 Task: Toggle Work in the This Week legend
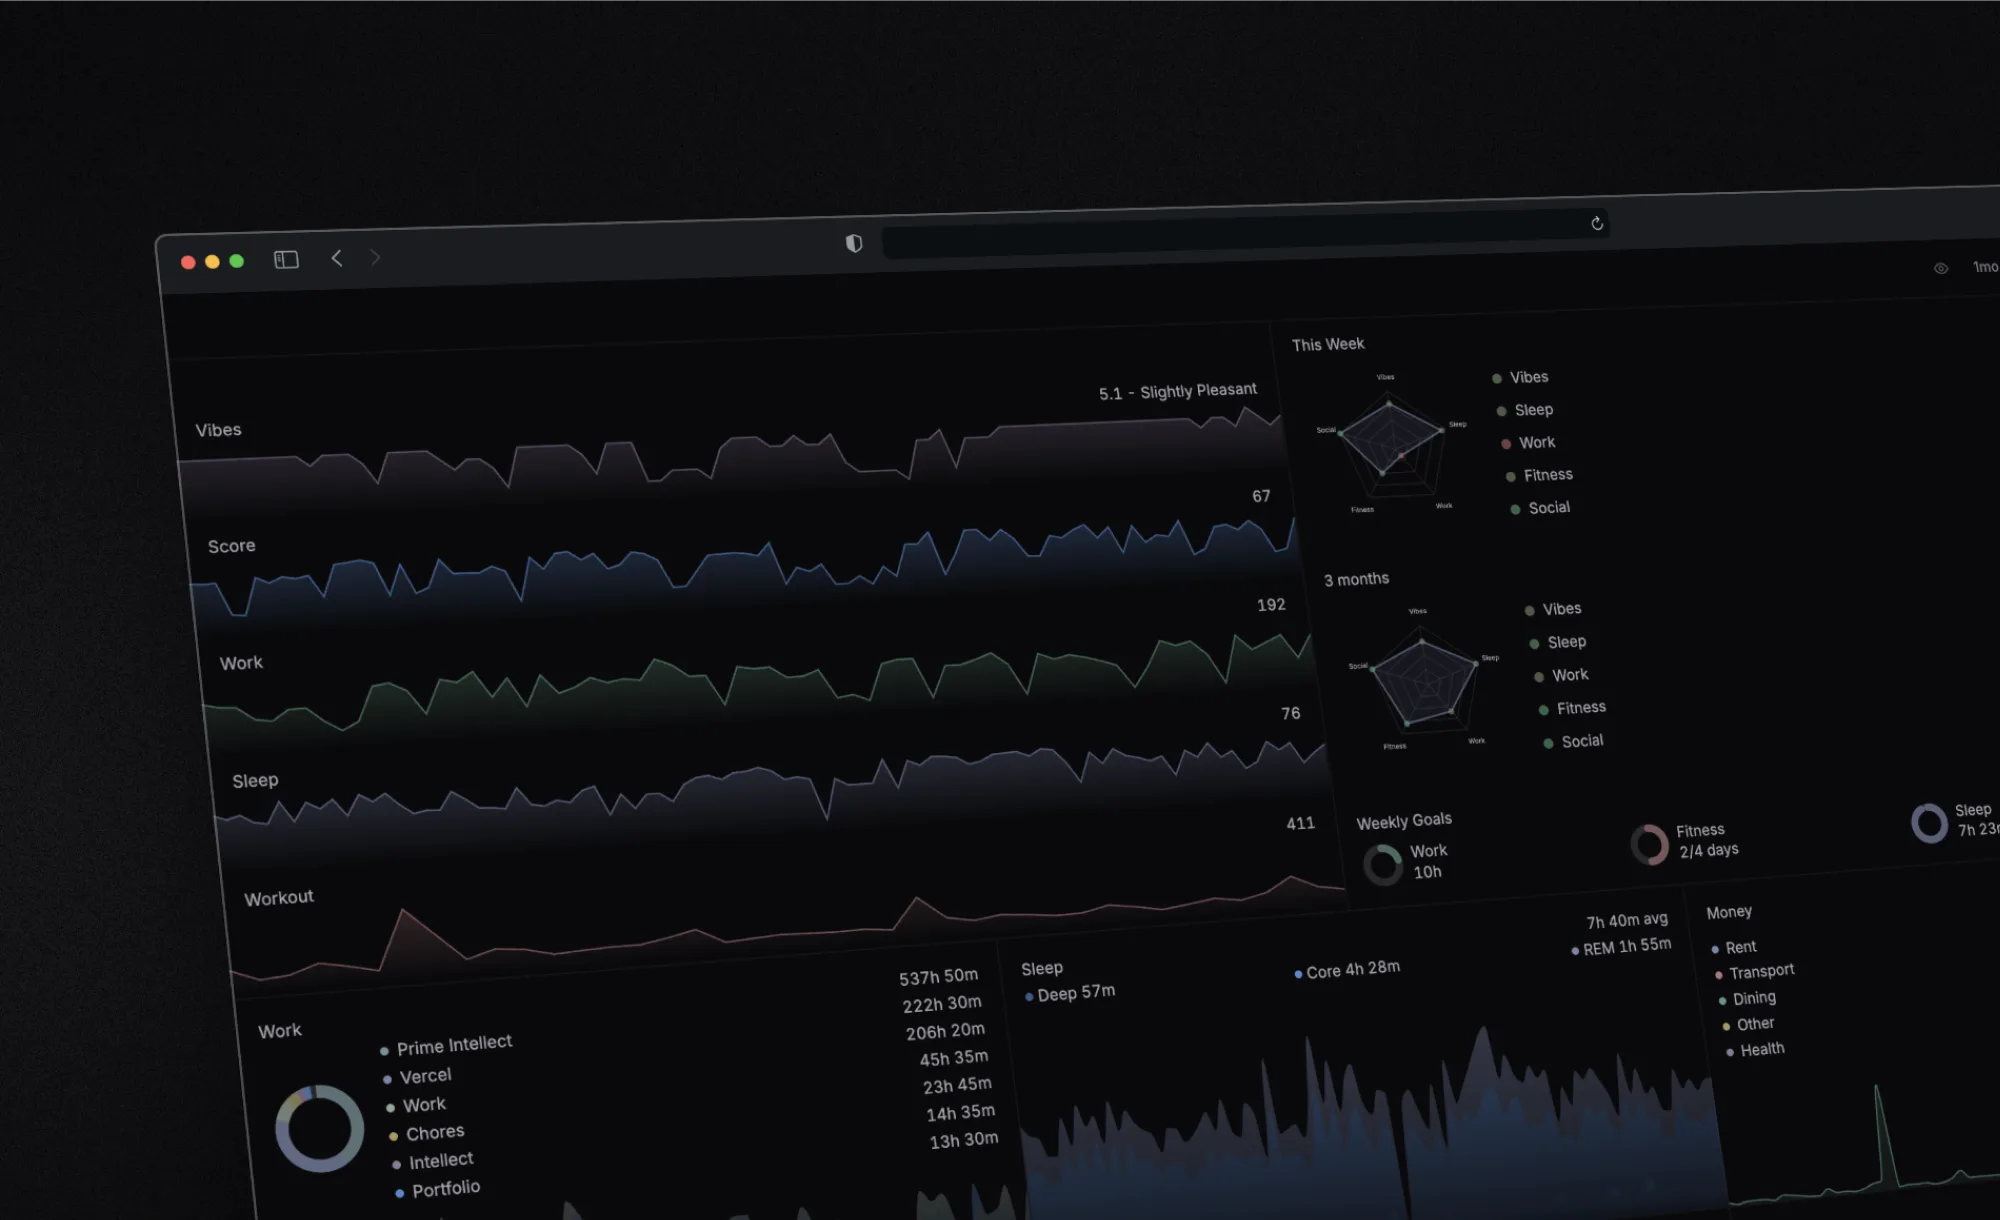pos(1528,443)
